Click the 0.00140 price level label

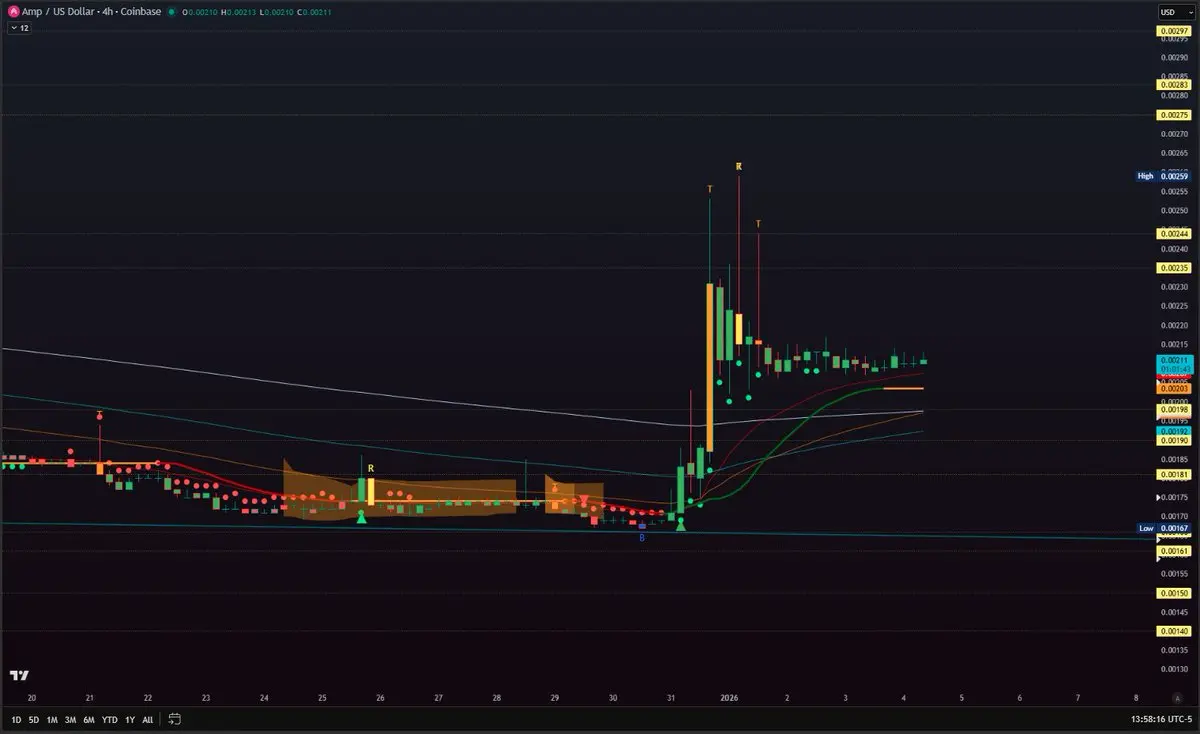point(1173,631)
